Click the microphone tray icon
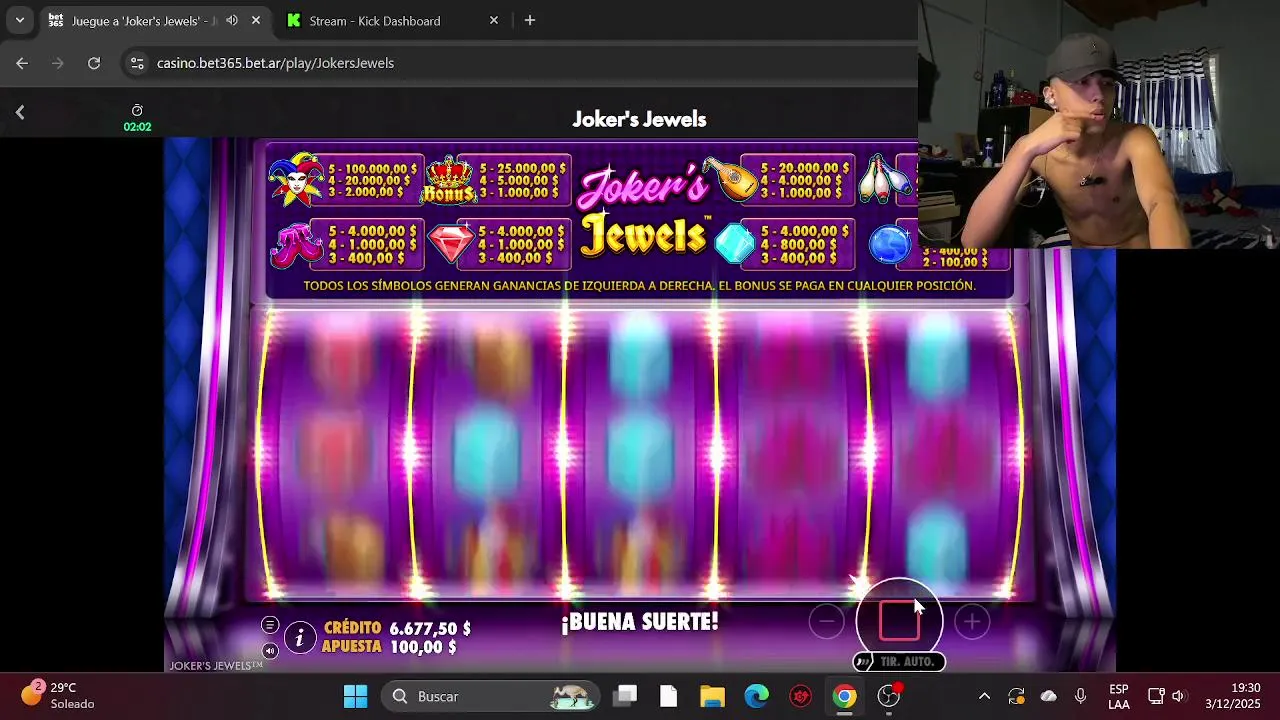The image size is (1280, 720). [x=1080, y=696]
